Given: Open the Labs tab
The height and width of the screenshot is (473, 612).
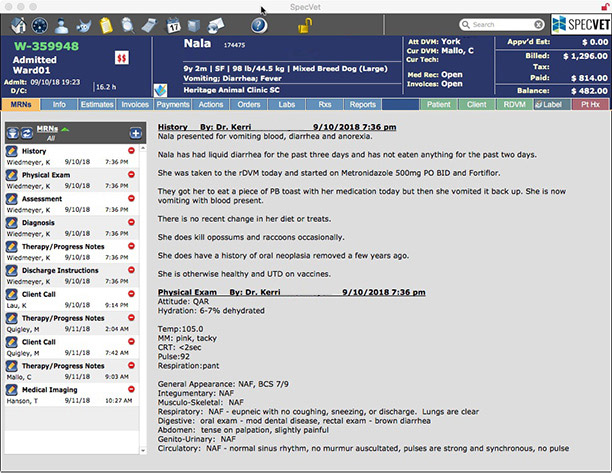Looking at the screenshot, I should [287, 105].
